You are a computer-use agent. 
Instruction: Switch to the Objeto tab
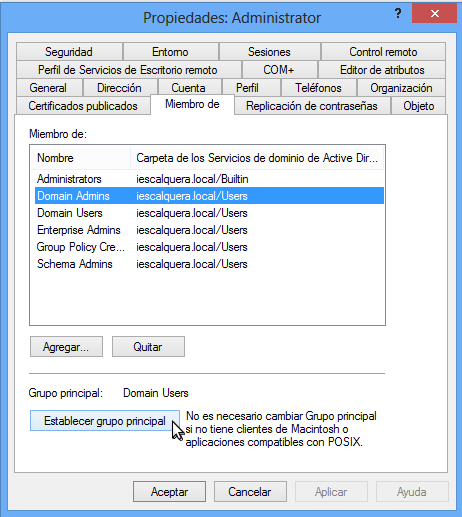[419, 106]
